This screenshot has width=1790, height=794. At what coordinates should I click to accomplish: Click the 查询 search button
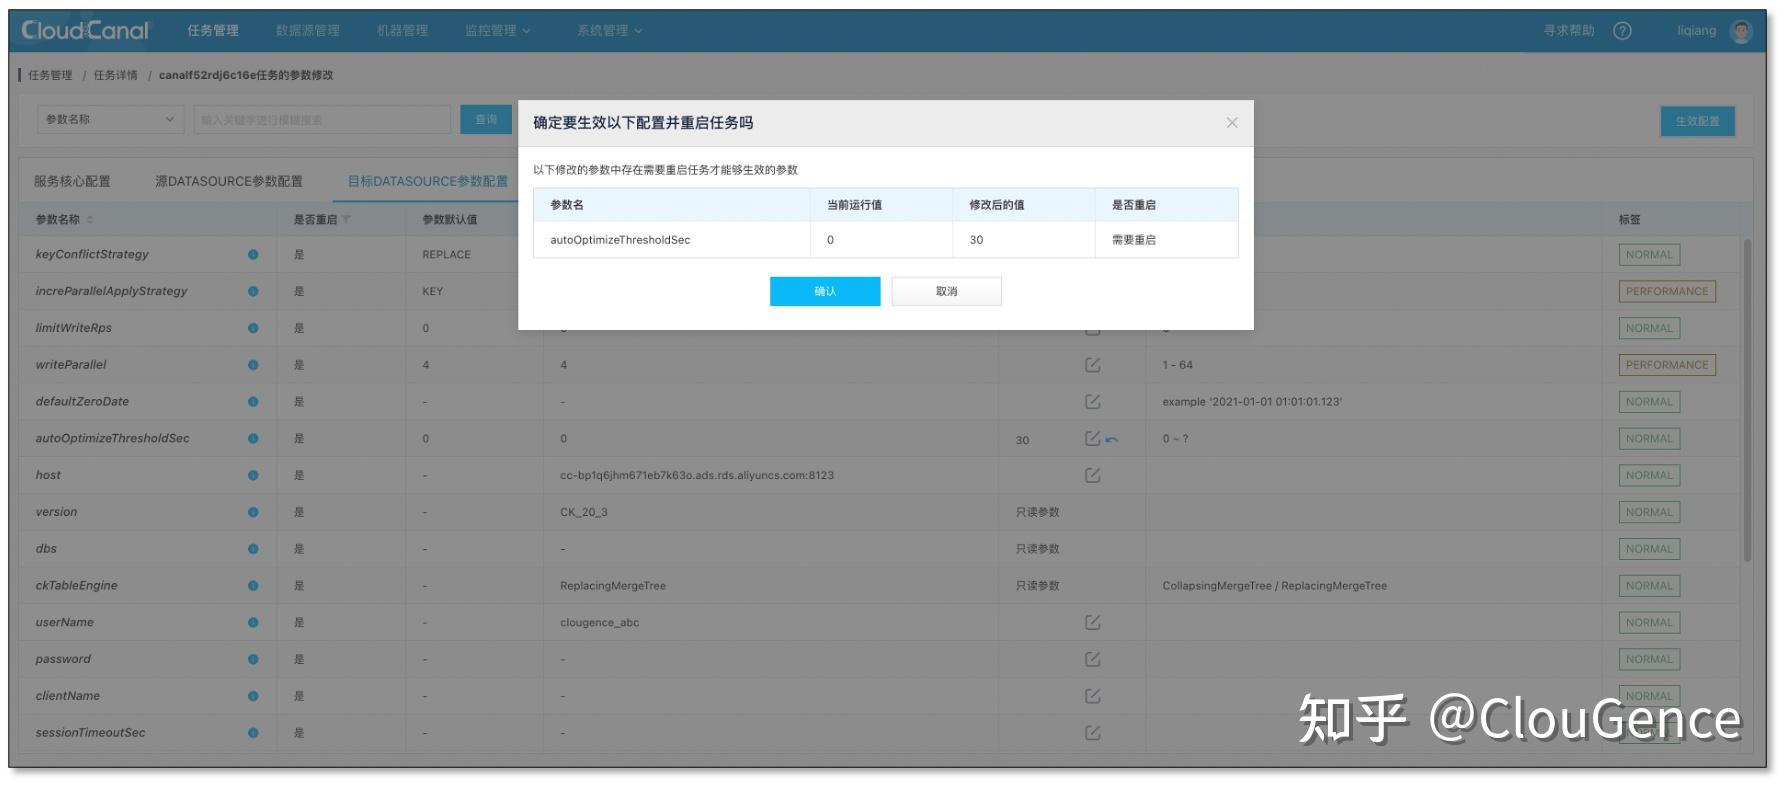[486, 120]
